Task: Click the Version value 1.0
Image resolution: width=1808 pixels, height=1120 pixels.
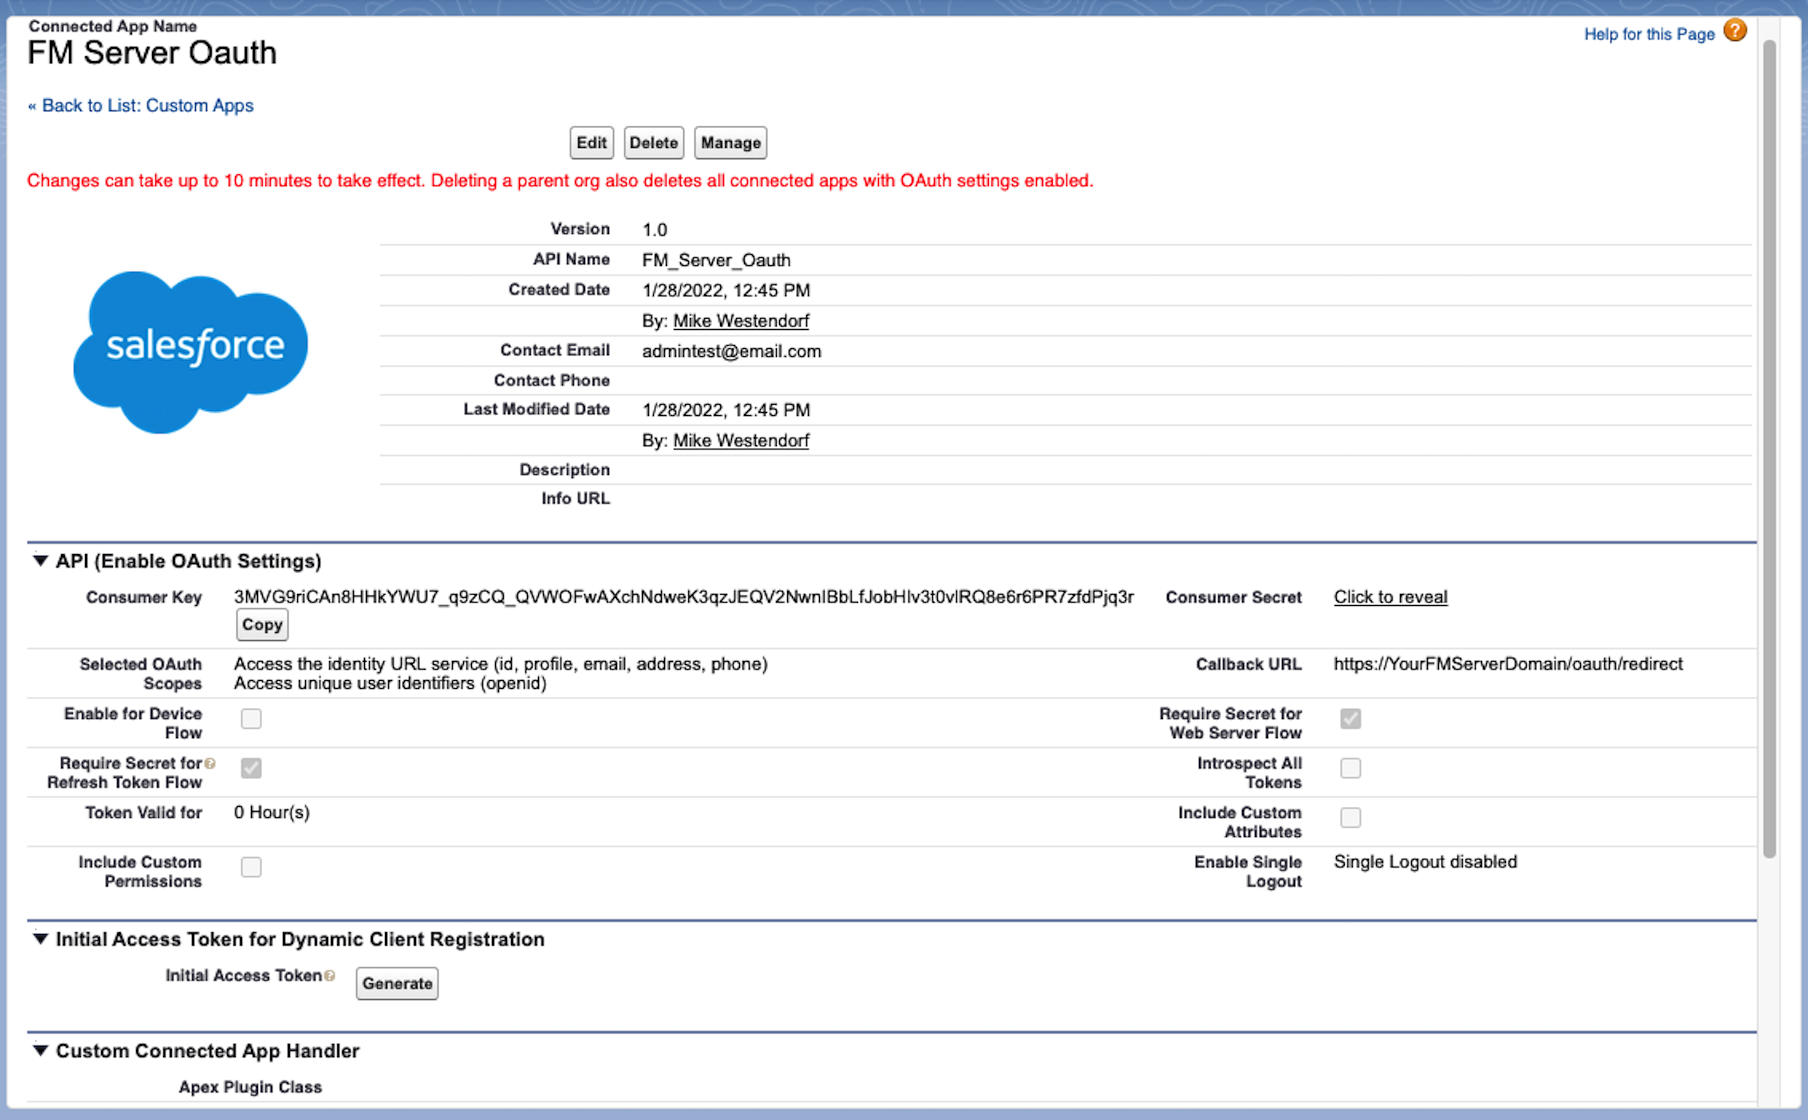Action: coord(654,230)
